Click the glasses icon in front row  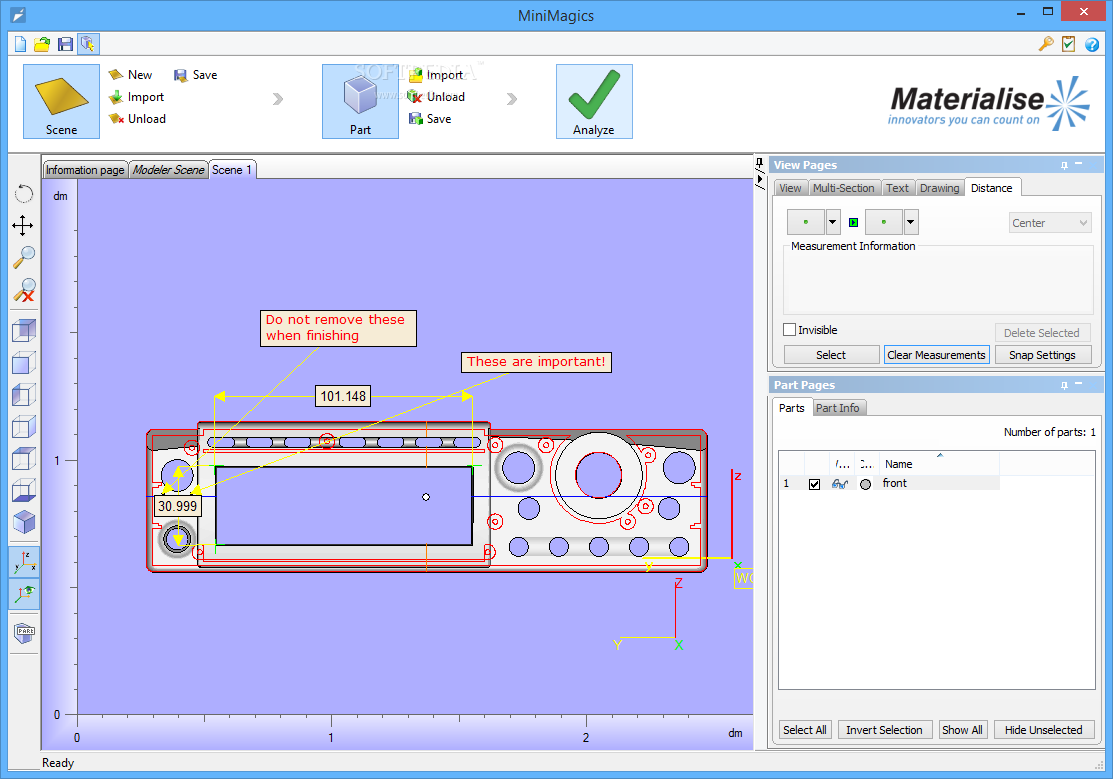tap(840, 484)
